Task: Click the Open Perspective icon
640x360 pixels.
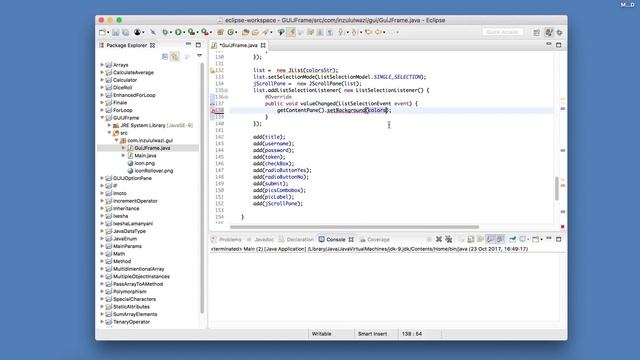Action: pyautogui.click(x=536, y=32)
